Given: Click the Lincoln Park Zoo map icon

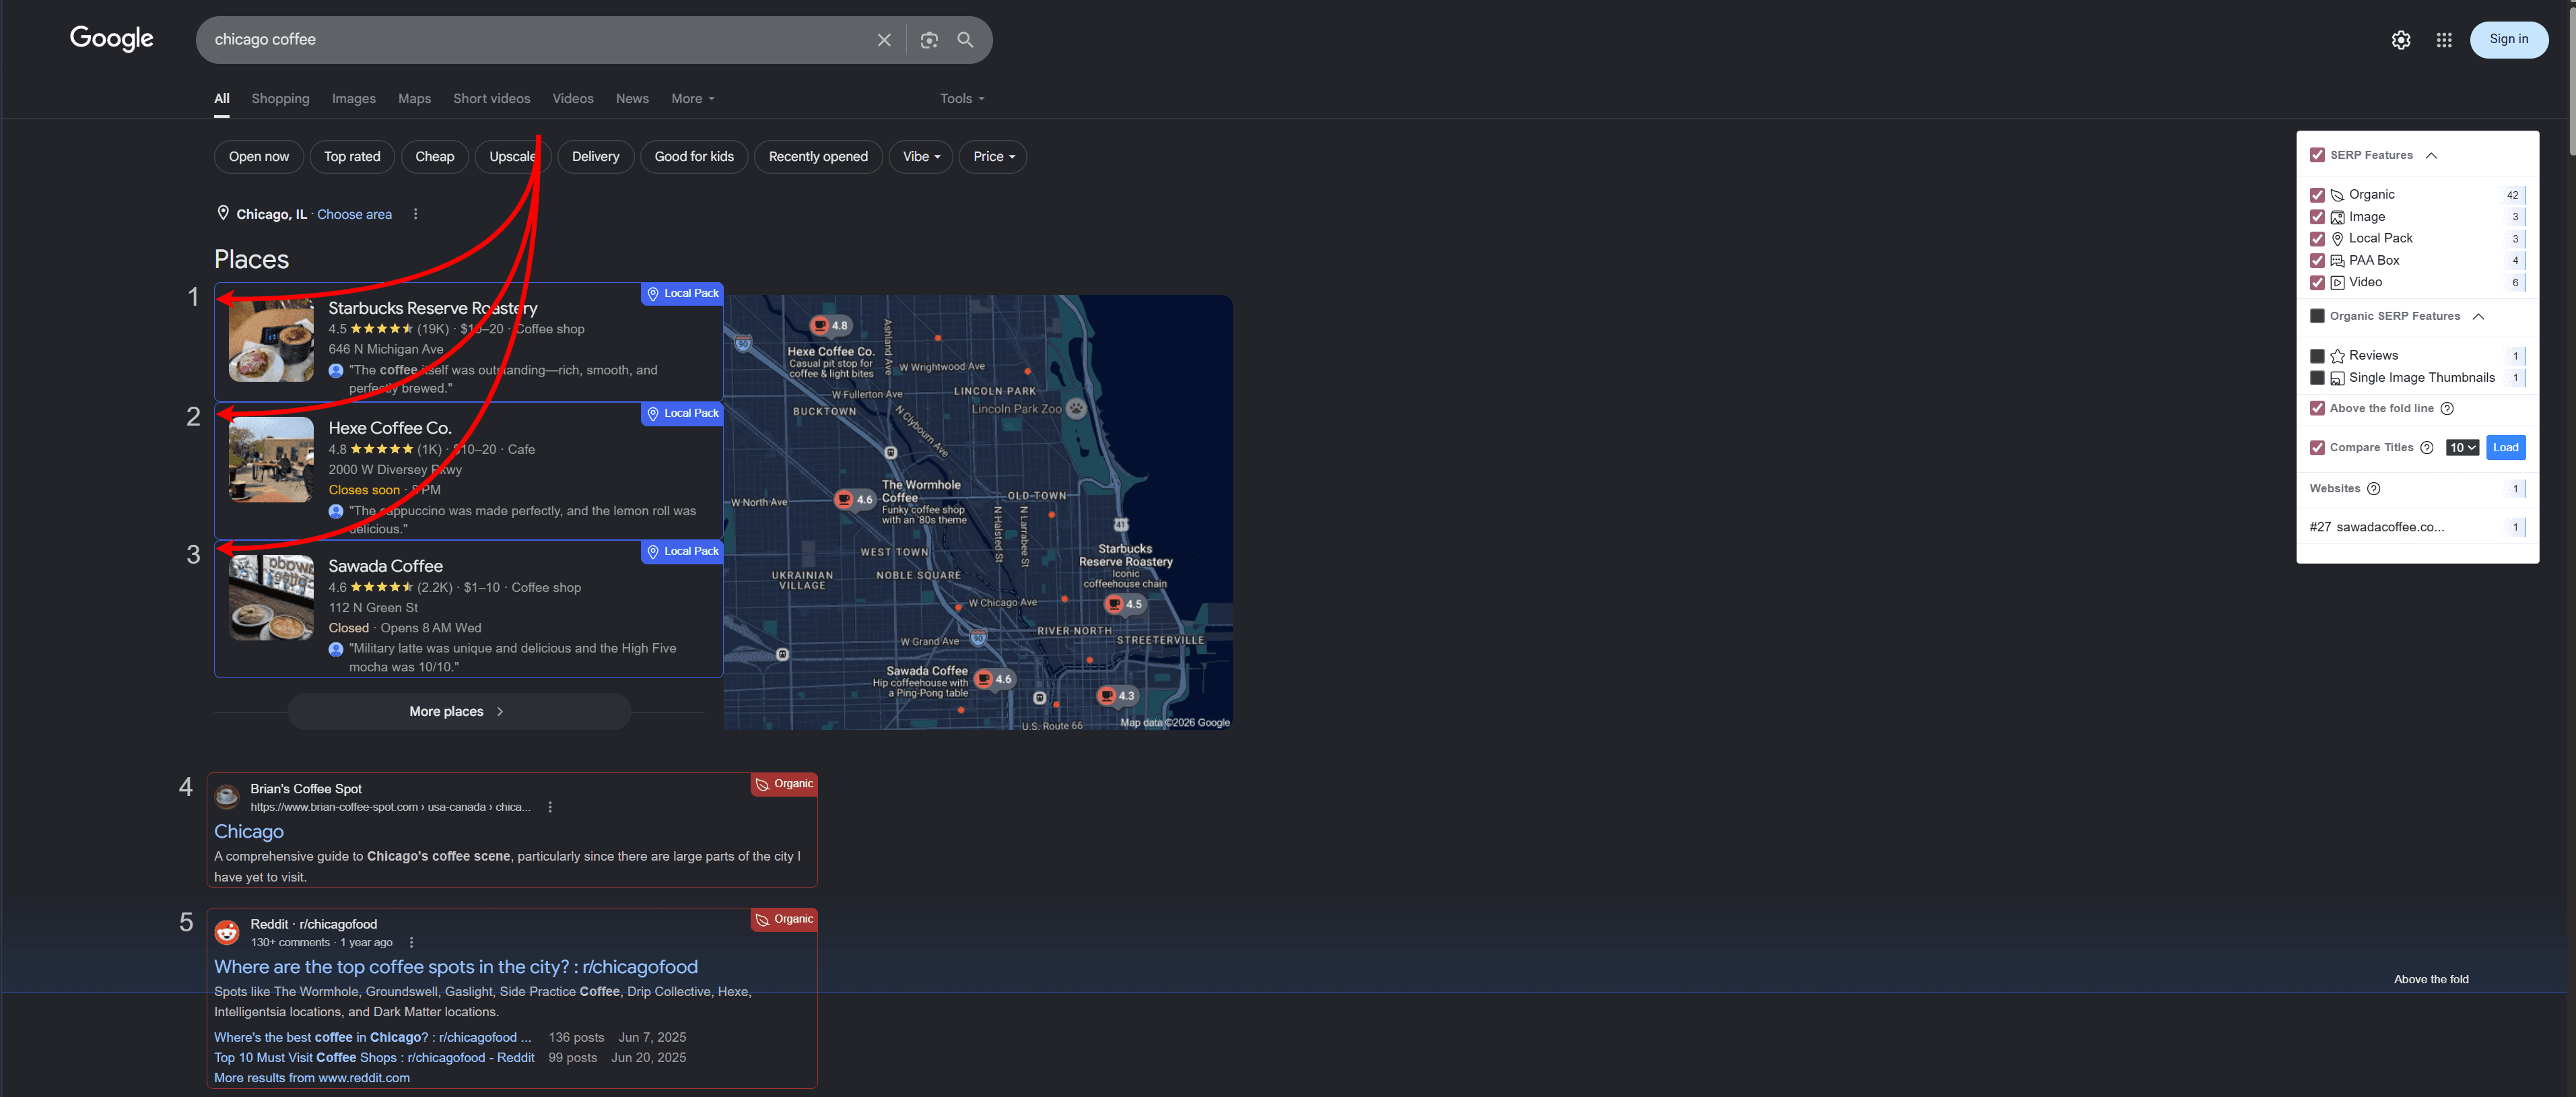Looking at the screenshot, I should pos(1076,408).
